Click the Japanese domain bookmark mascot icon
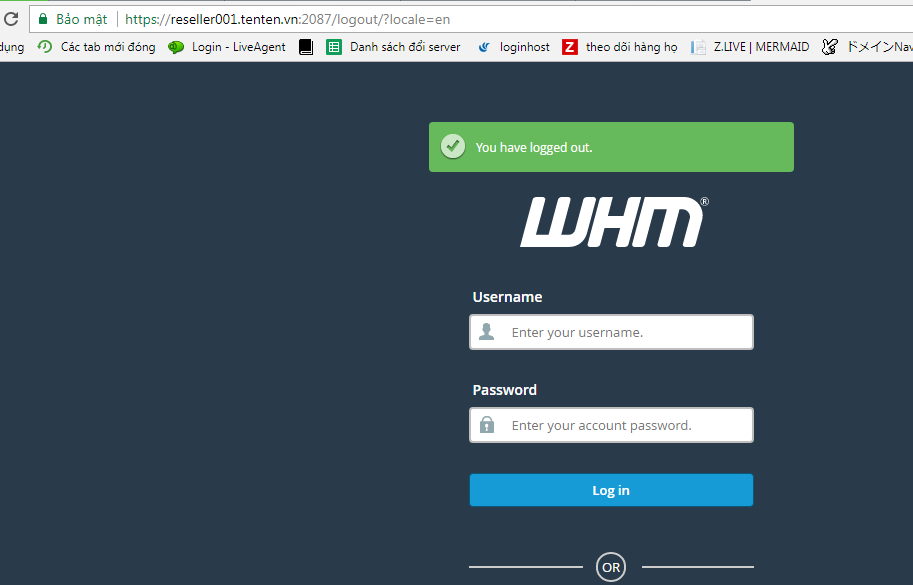Image resolution: width=913 pixels, height=585 pixels. [830, 47]
